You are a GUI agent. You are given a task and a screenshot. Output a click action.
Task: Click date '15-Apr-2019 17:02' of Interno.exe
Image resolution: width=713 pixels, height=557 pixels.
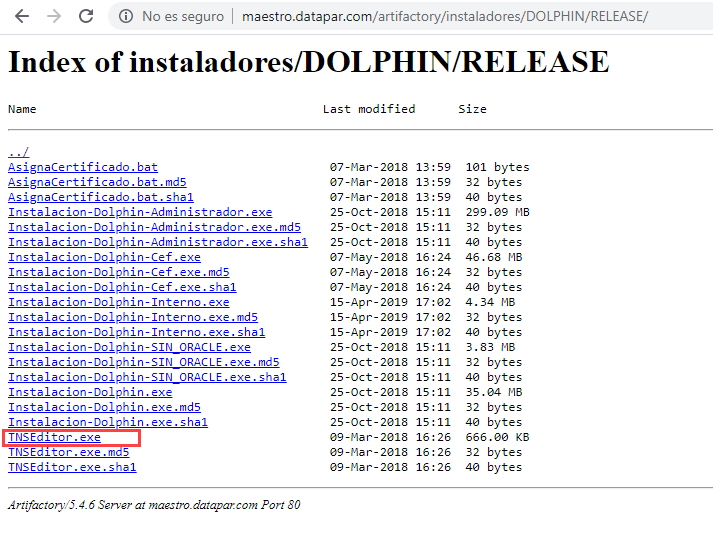tap(390, 302)
